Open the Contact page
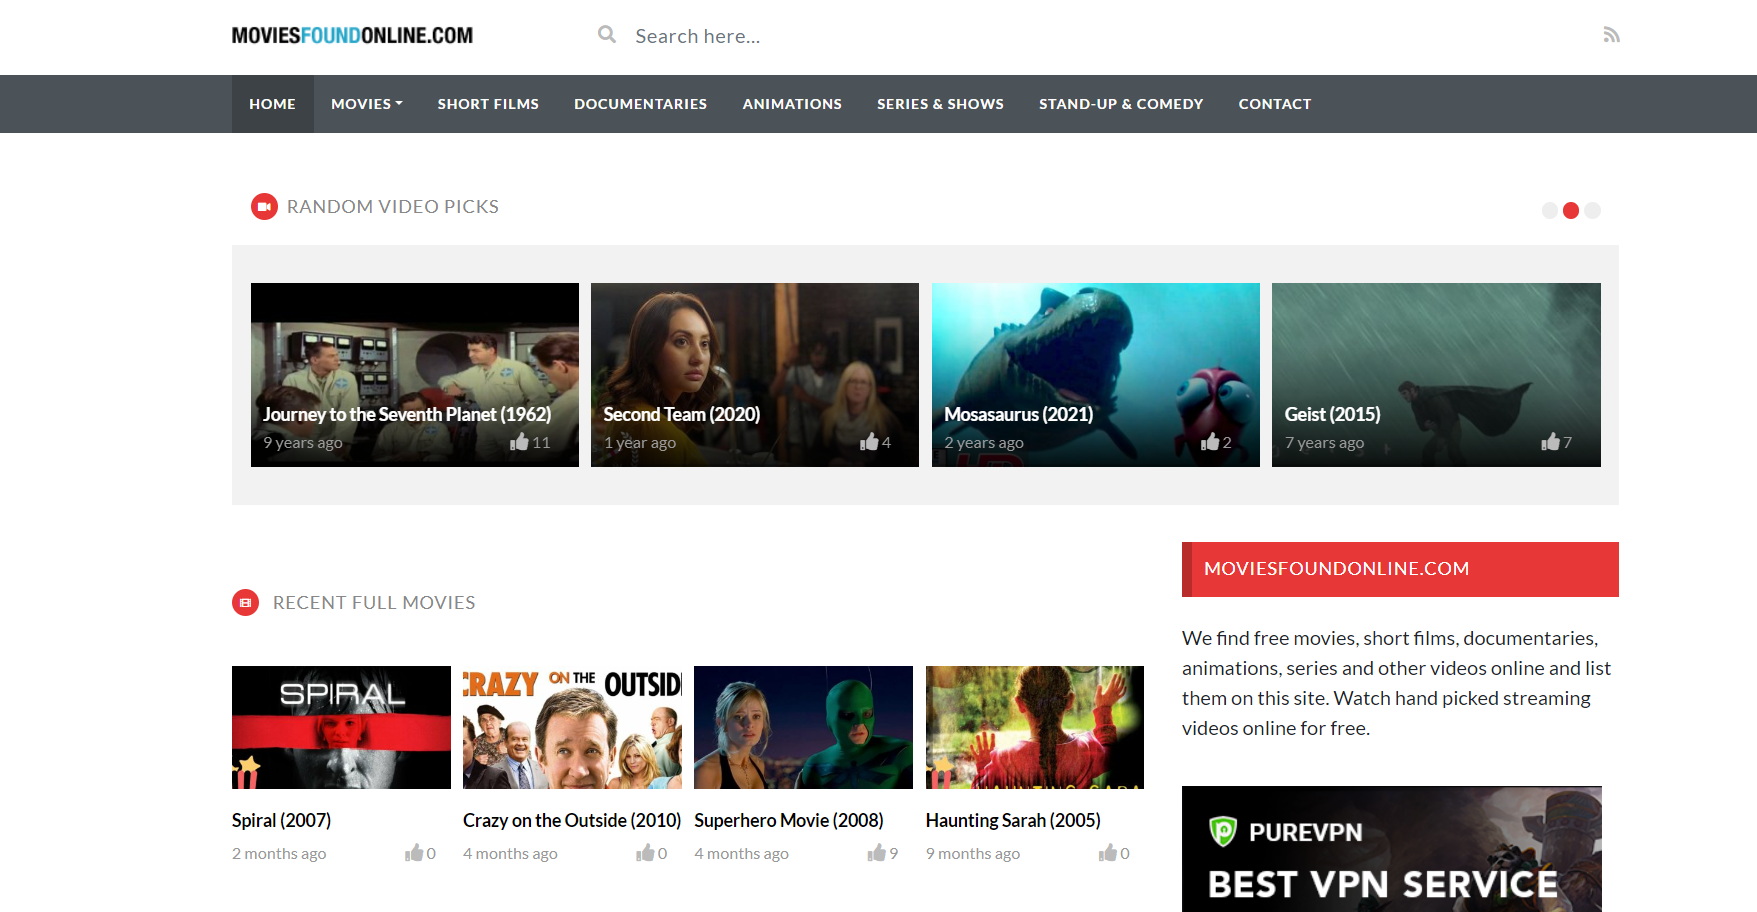Viewport: 1757px width, 912px height. (x=1275, y=104)
